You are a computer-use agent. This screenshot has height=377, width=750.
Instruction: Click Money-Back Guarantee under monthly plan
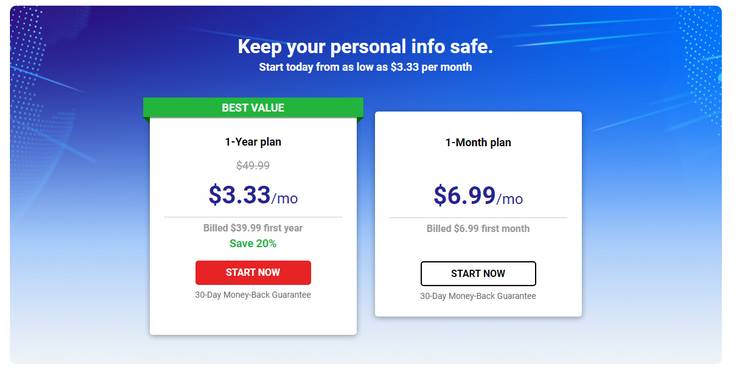point(478,296)
